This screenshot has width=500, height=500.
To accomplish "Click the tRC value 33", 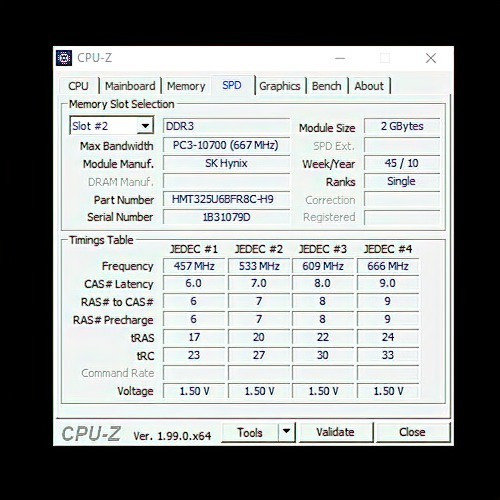I will tap(388, 355).
